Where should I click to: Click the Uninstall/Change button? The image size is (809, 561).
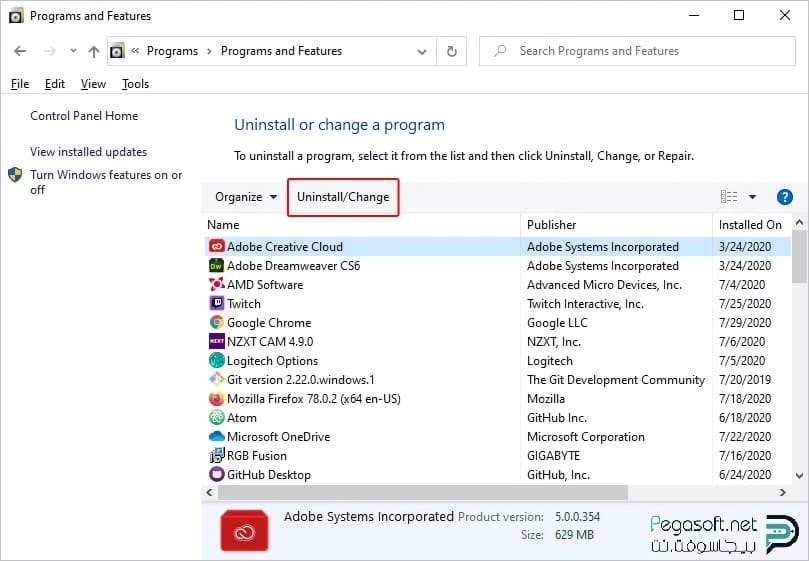343,197
